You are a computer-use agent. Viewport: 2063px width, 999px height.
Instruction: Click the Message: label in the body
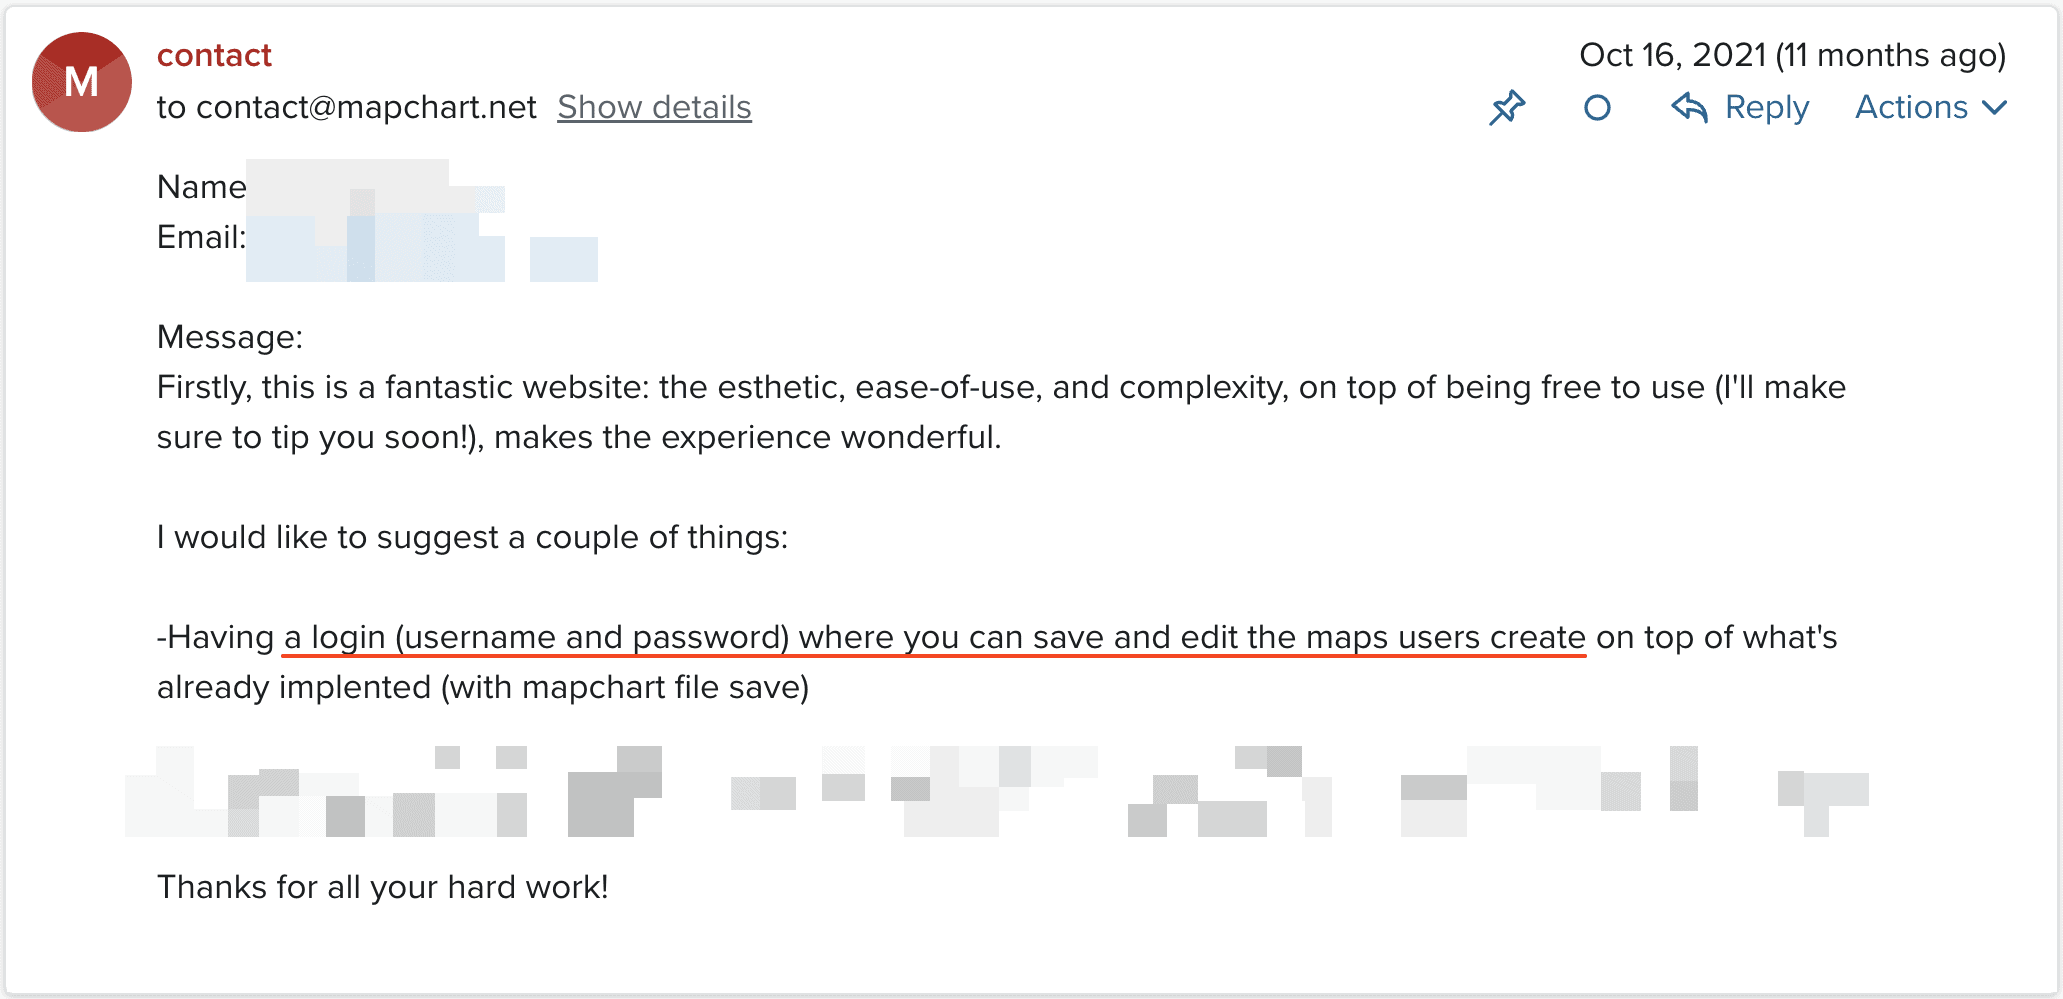point(230,337)
